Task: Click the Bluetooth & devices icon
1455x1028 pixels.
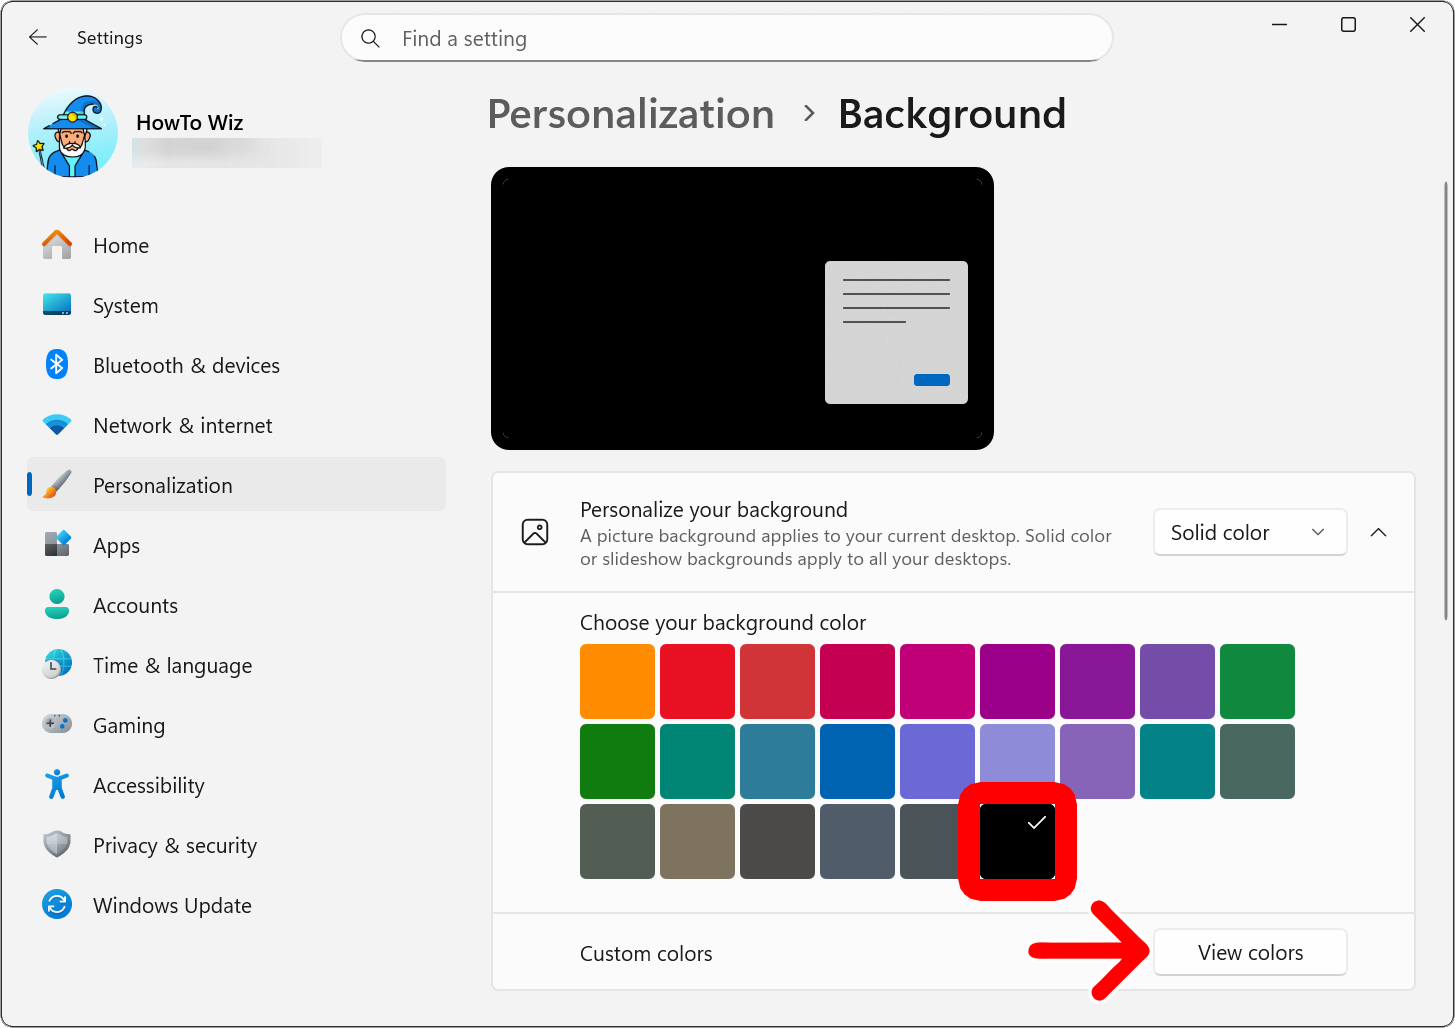Action: (57, 365)
